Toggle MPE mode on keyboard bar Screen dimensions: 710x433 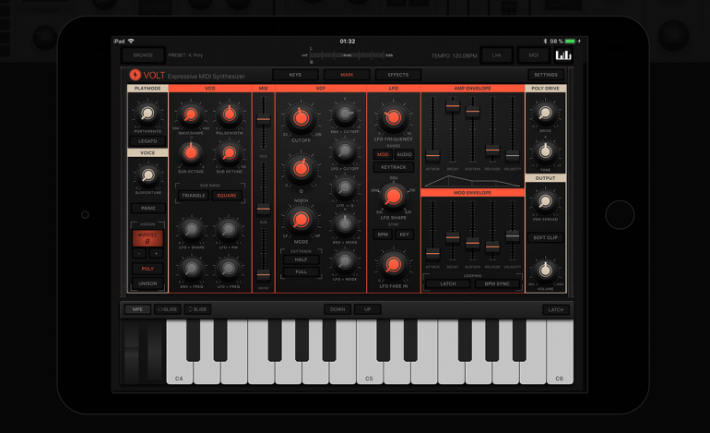click(137, 309)
